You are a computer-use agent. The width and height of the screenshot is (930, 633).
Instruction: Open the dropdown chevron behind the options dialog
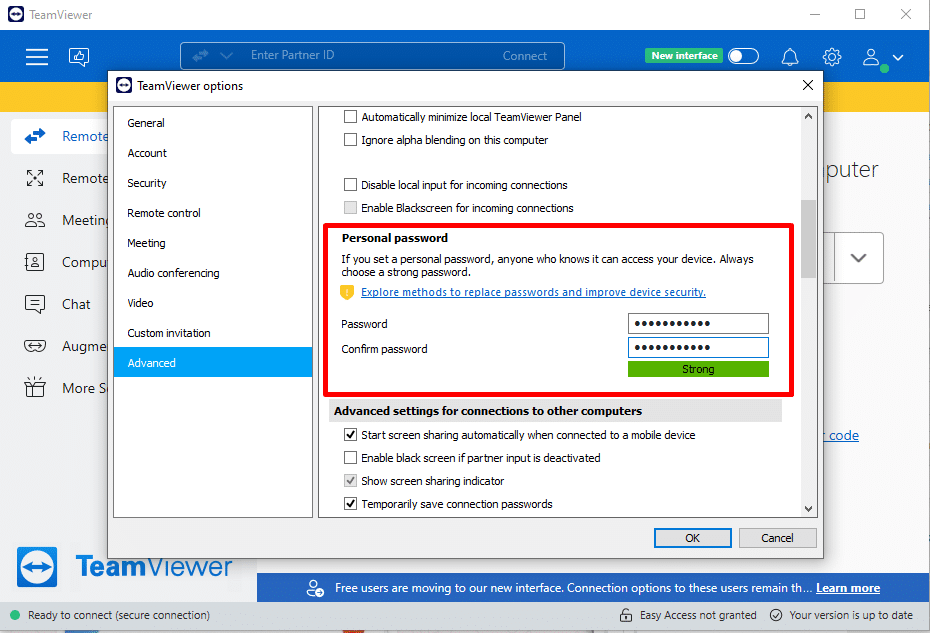[858, 258]
